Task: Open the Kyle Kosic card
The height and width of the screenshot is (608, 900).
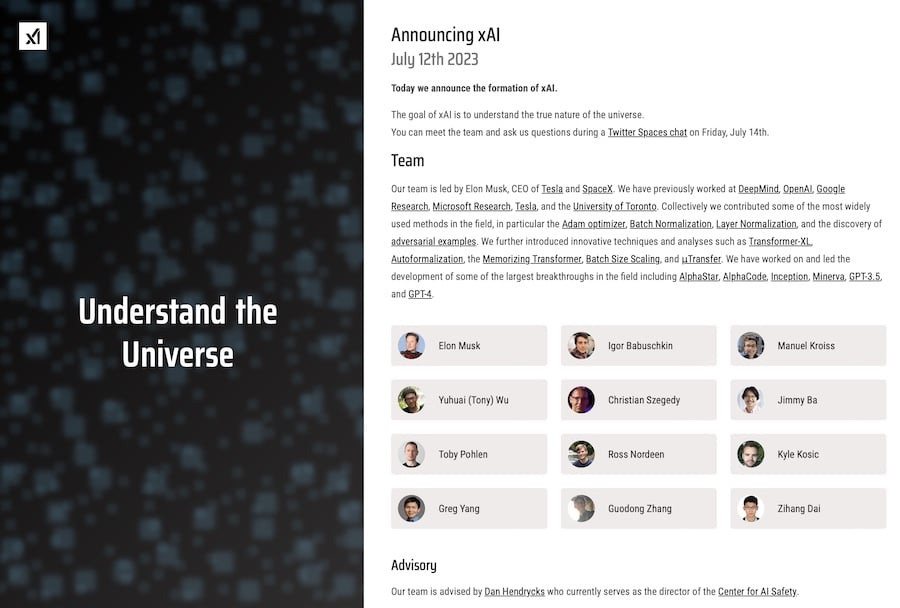Action: tap(808, 454)
